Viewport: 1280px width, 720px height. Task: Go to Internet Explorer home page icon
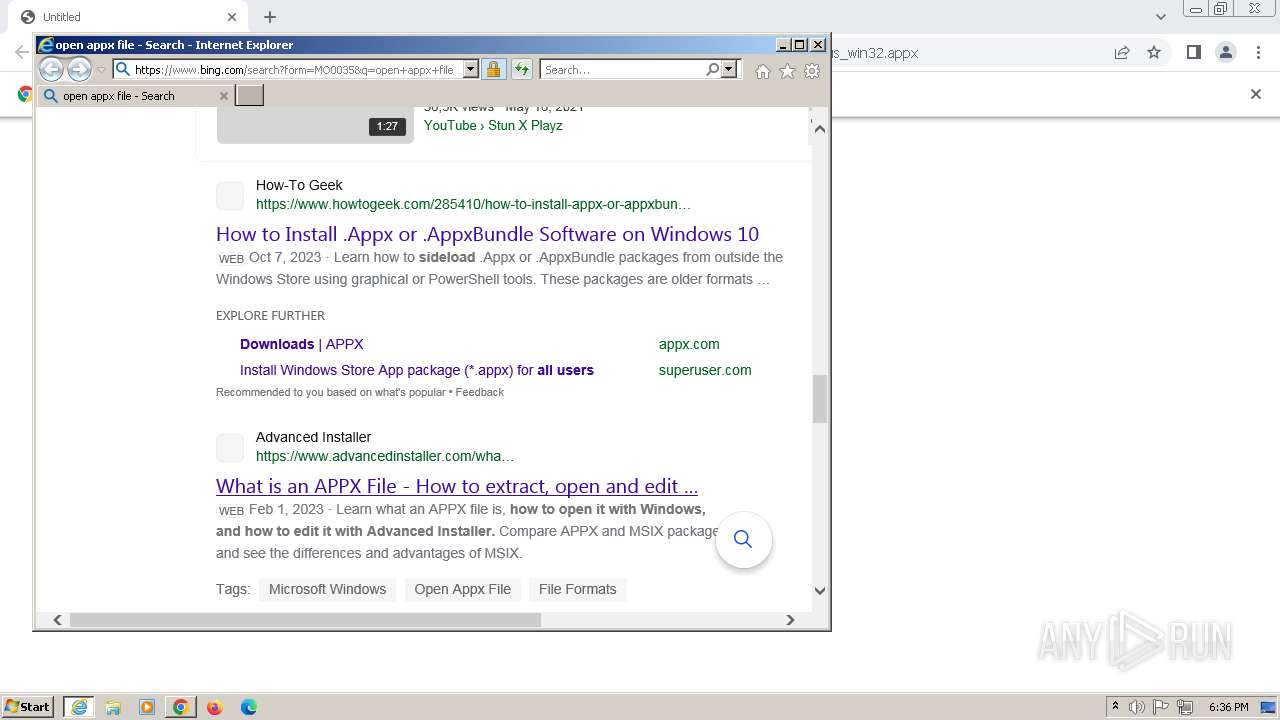point(763,71)
